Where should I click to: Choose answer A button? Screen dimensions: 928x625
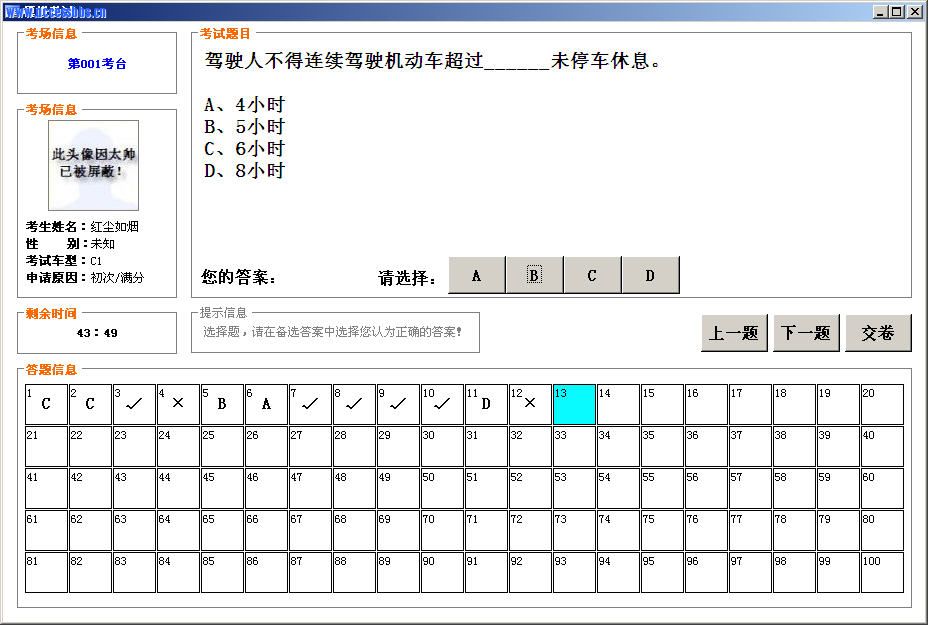(477, 275)
